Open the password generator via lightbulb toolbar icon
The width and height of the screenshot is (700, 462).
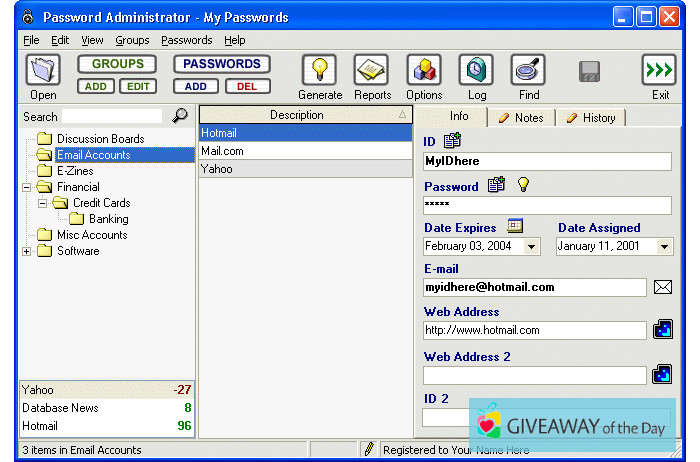point(319,71)
